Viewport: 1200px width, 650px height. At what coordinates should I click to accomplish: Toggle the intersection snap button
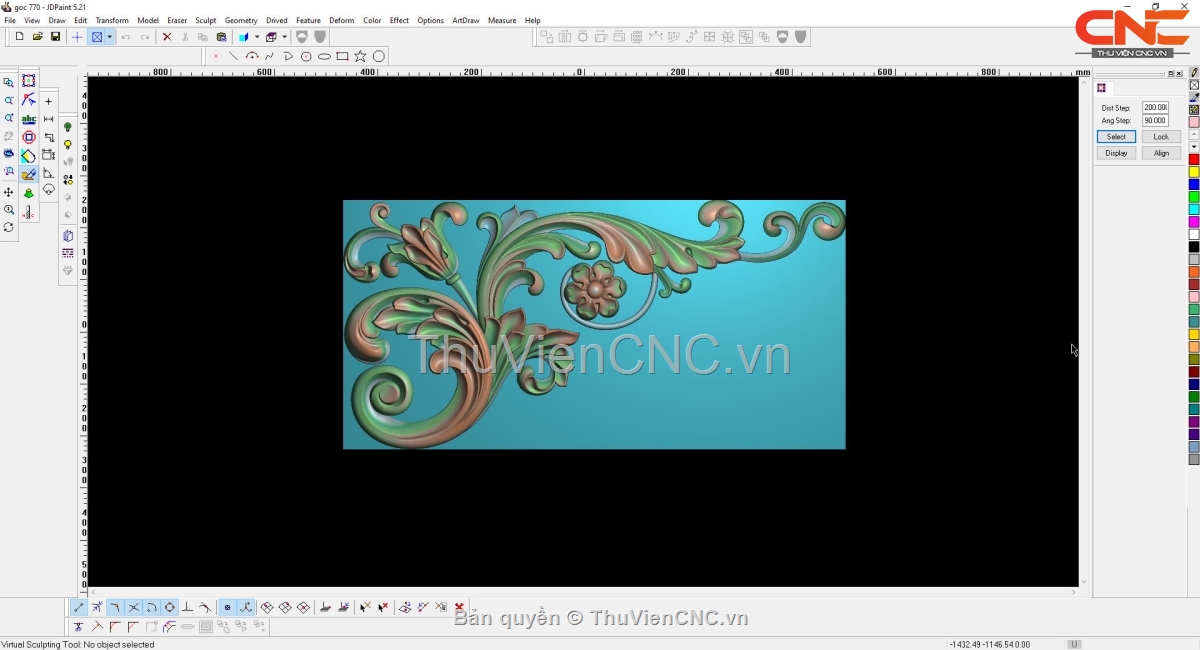133,607
